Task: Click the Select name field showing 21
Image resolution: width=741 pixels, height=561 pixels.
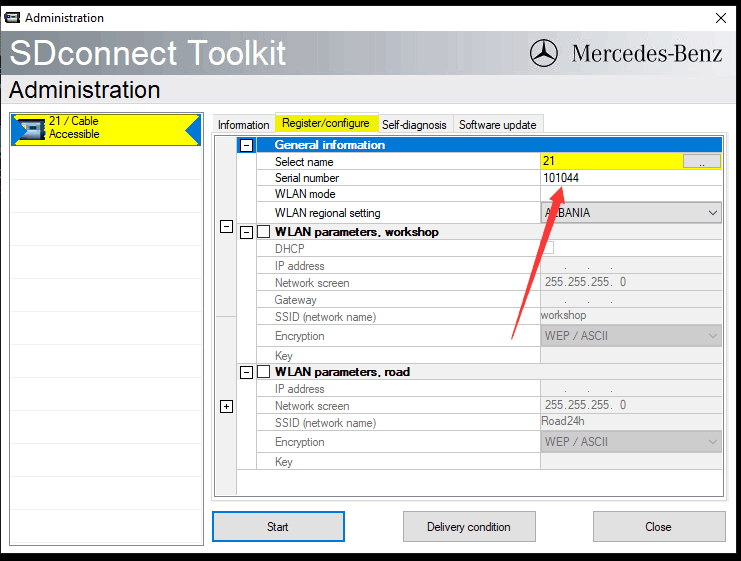Action: pos(610,161)
